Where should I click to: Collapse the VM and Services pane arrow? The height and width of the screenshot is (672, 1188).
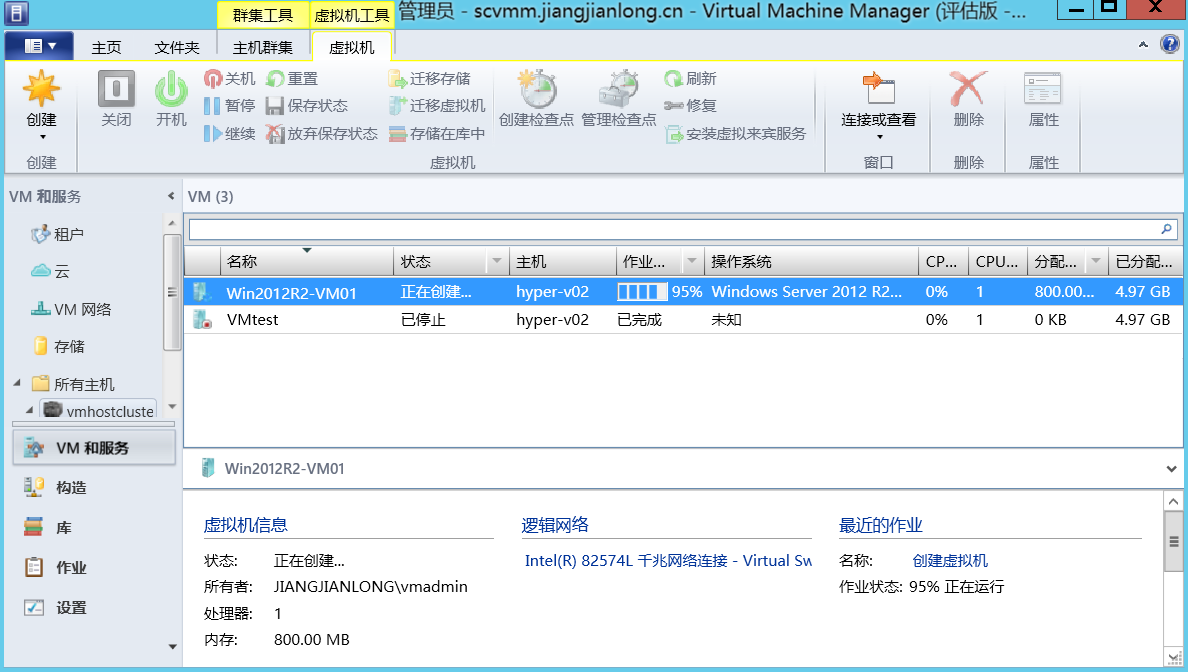(171, 196)
